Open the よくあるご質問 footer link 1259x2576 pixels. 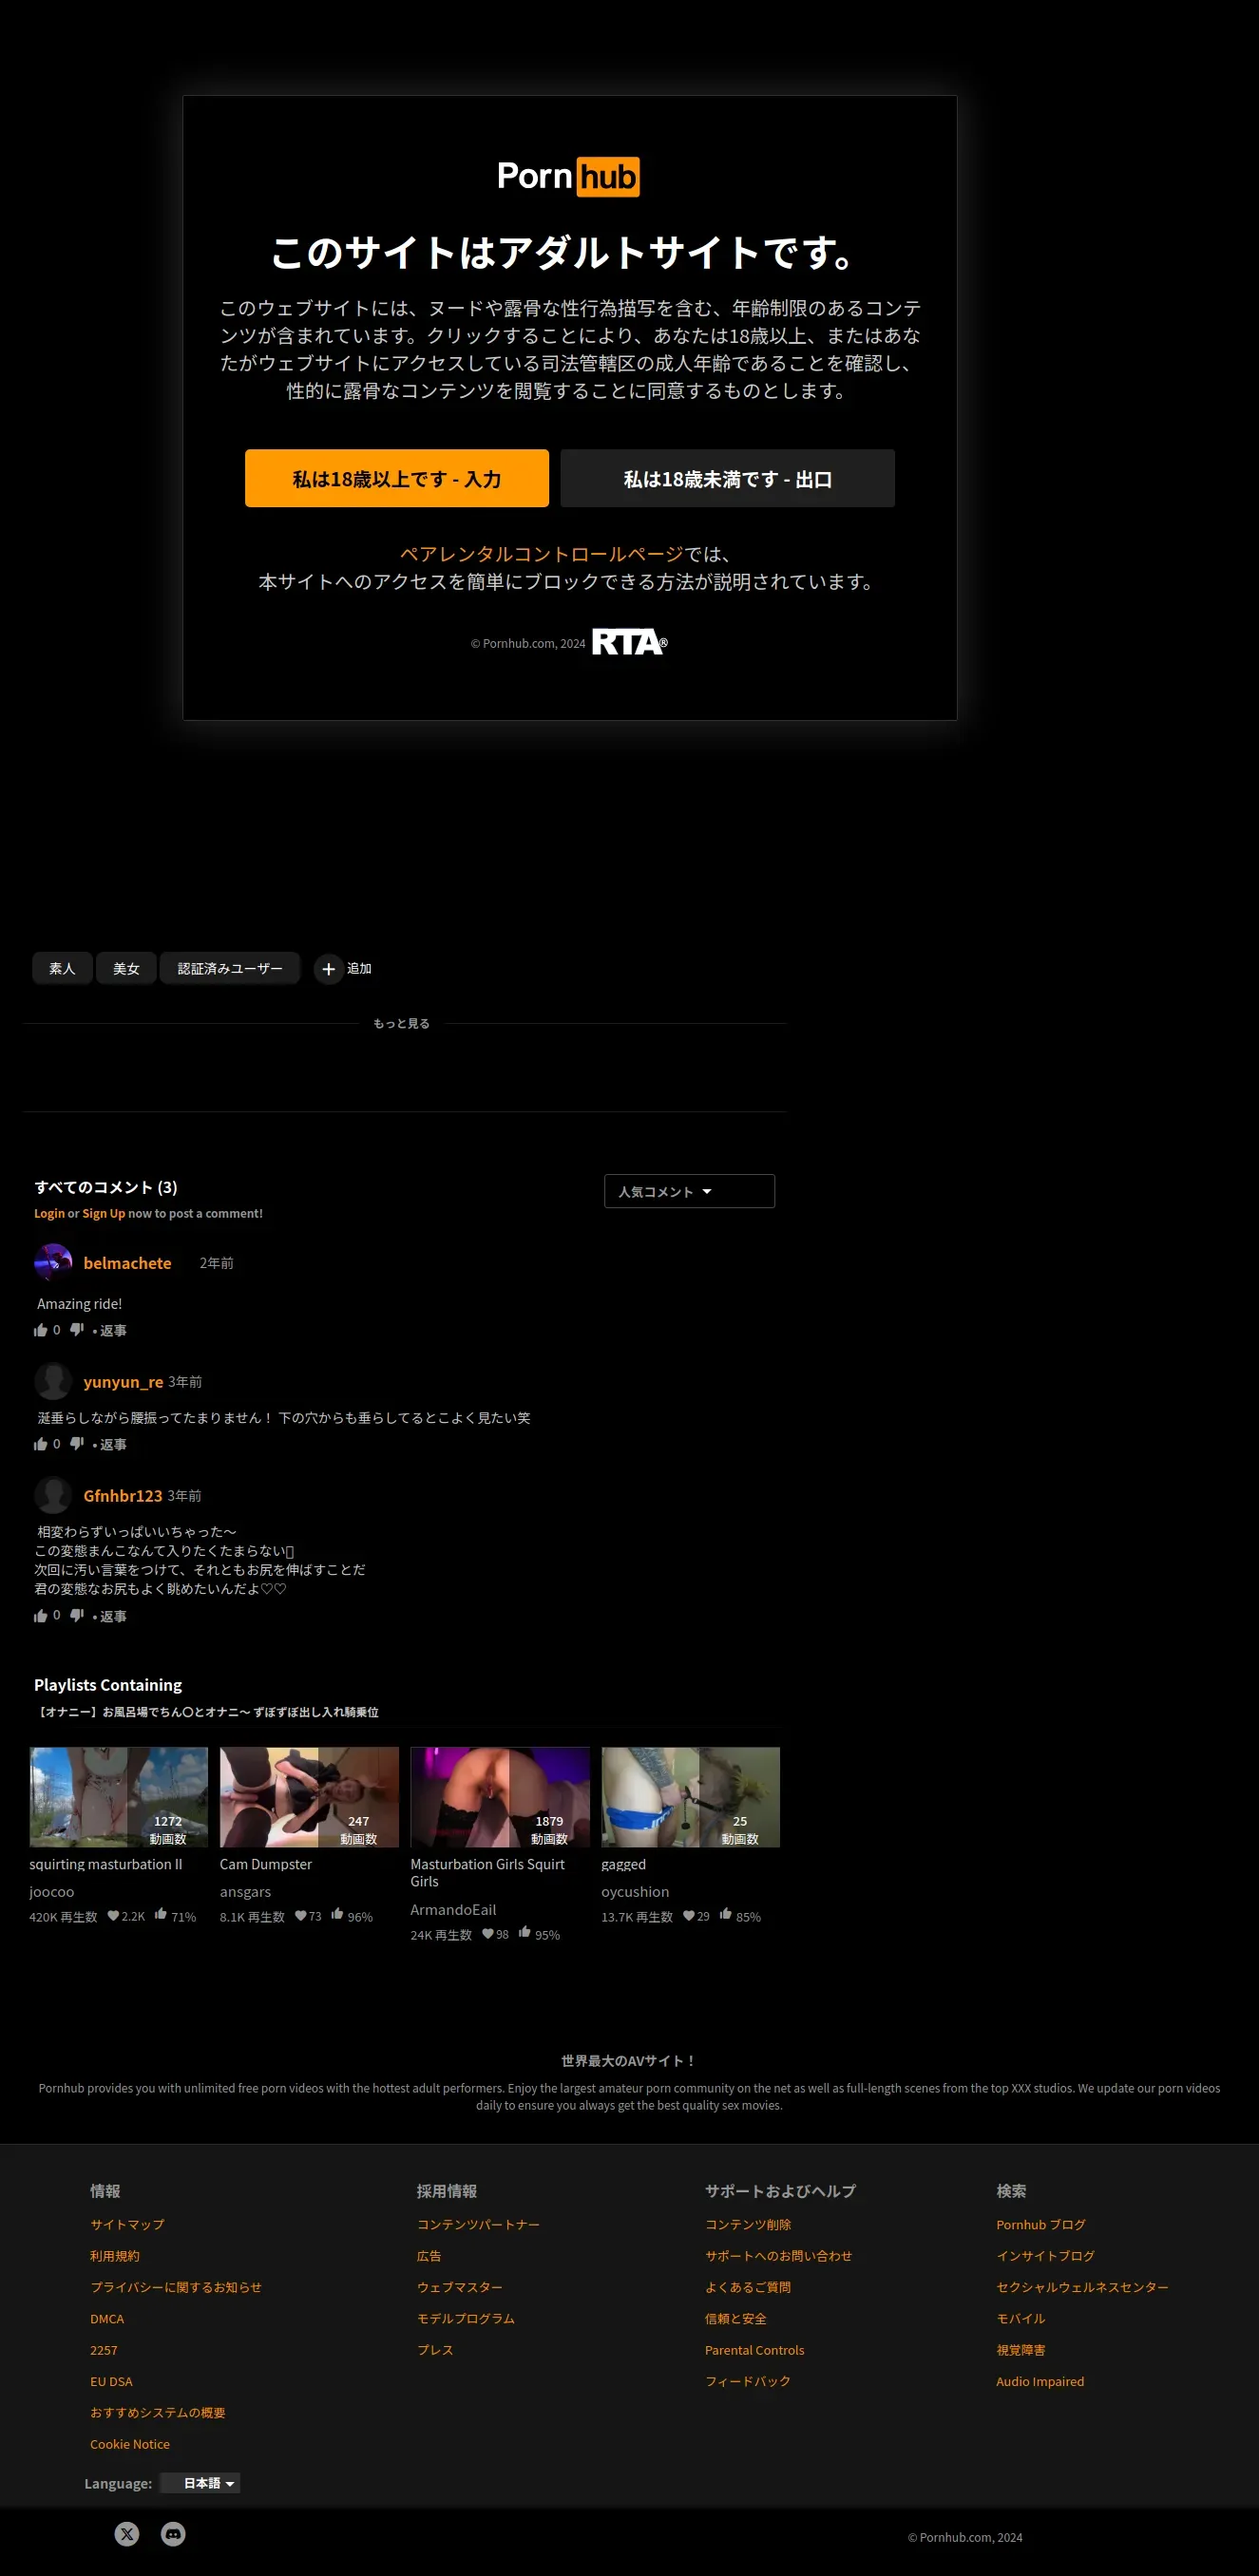[748, 2287]
